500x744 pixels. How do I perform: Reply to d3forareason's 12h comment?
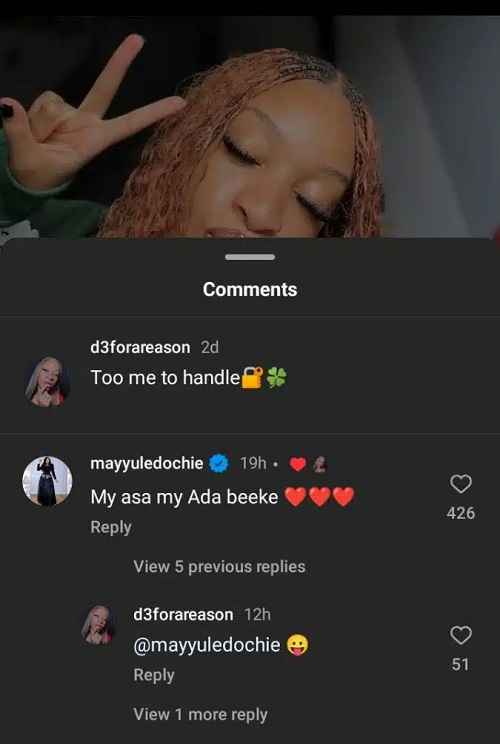pos(154,675)
